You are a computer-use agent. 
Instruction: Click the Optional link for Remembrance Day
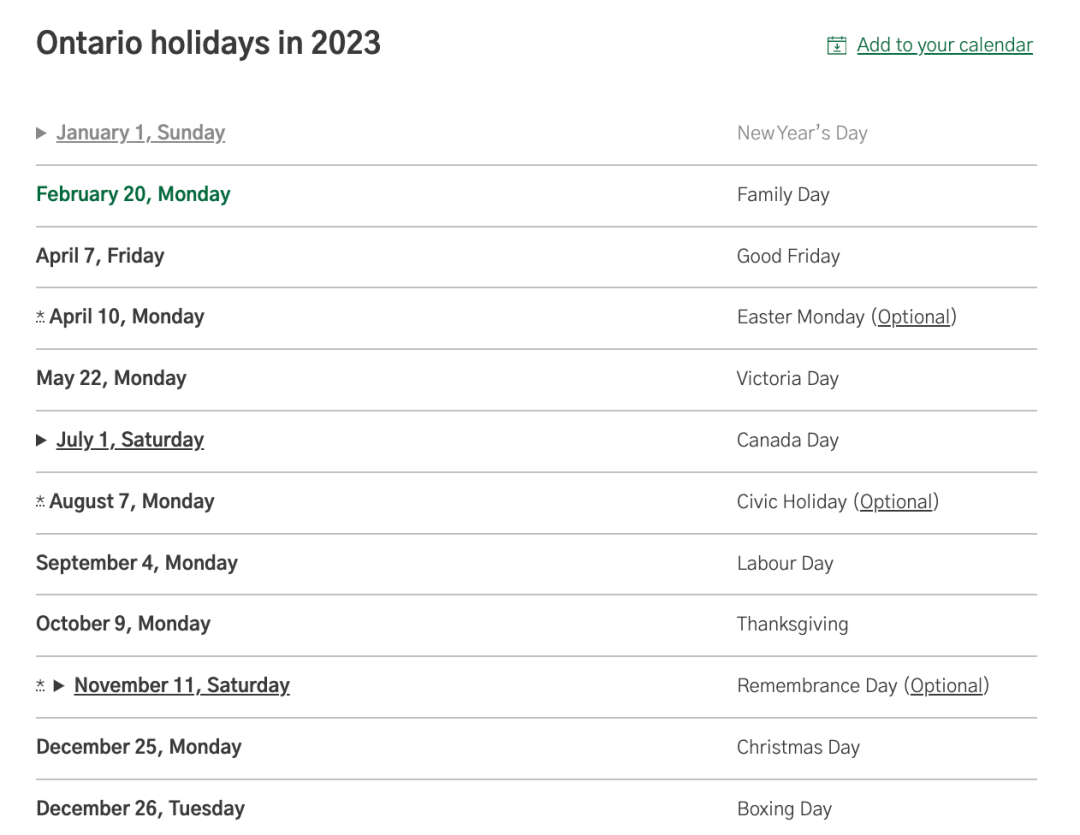[946, 686]
